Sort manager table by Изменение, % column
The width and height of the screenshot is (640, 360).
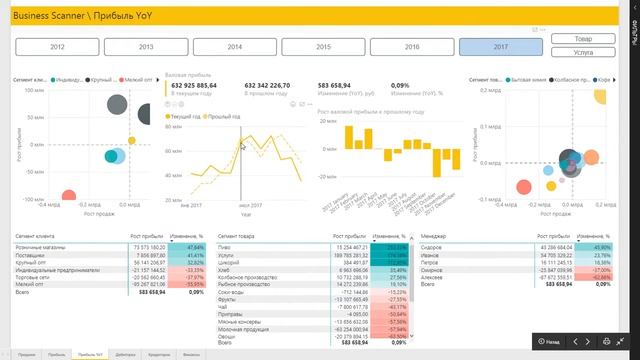click(x=593, y=236)
